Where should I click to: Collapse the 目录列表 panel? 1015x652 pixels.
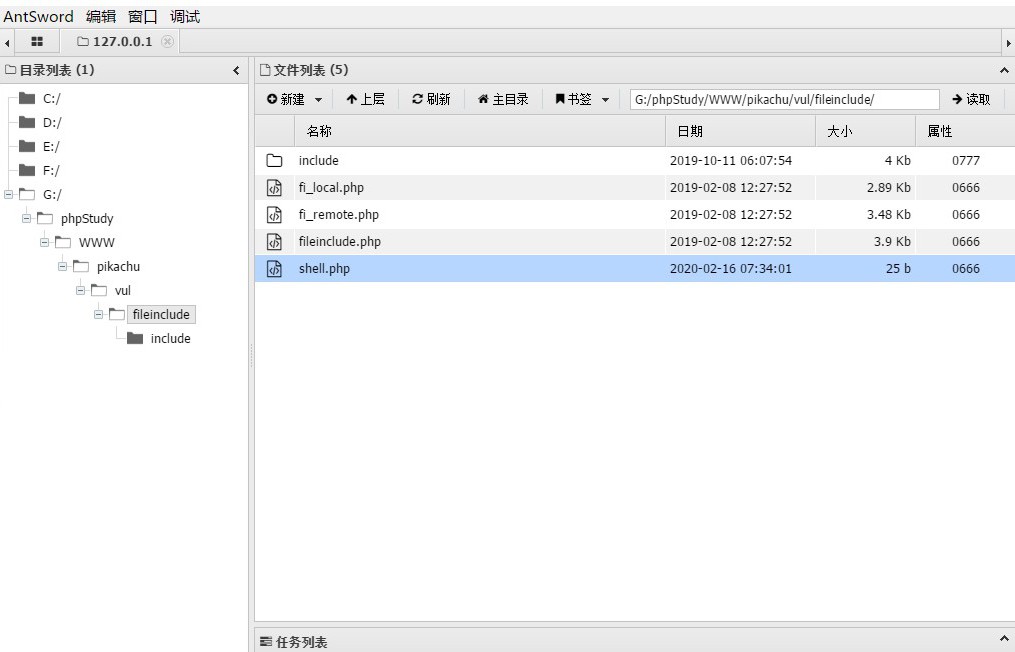[236, 70]
